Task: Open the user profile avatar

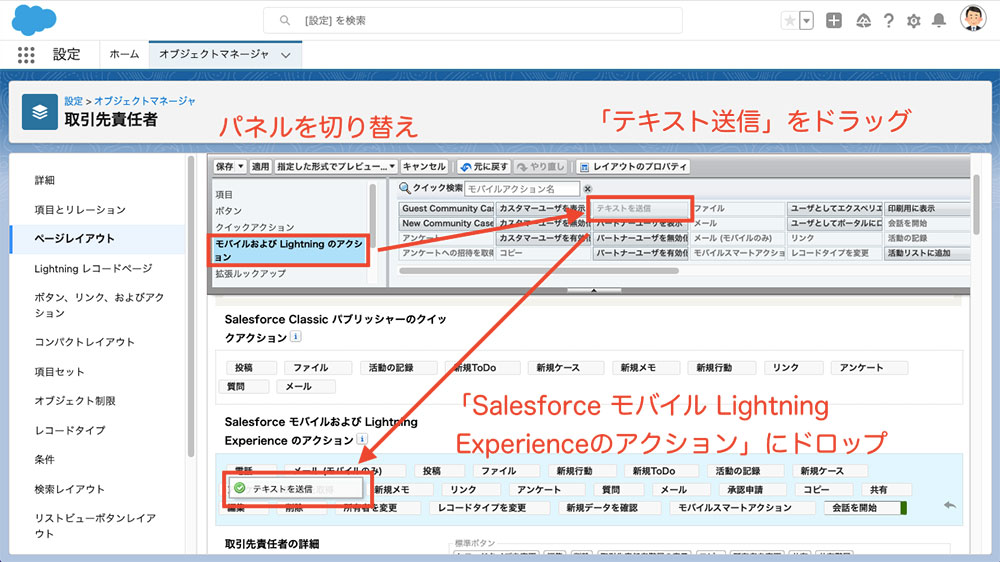Action: coord(973,18)
